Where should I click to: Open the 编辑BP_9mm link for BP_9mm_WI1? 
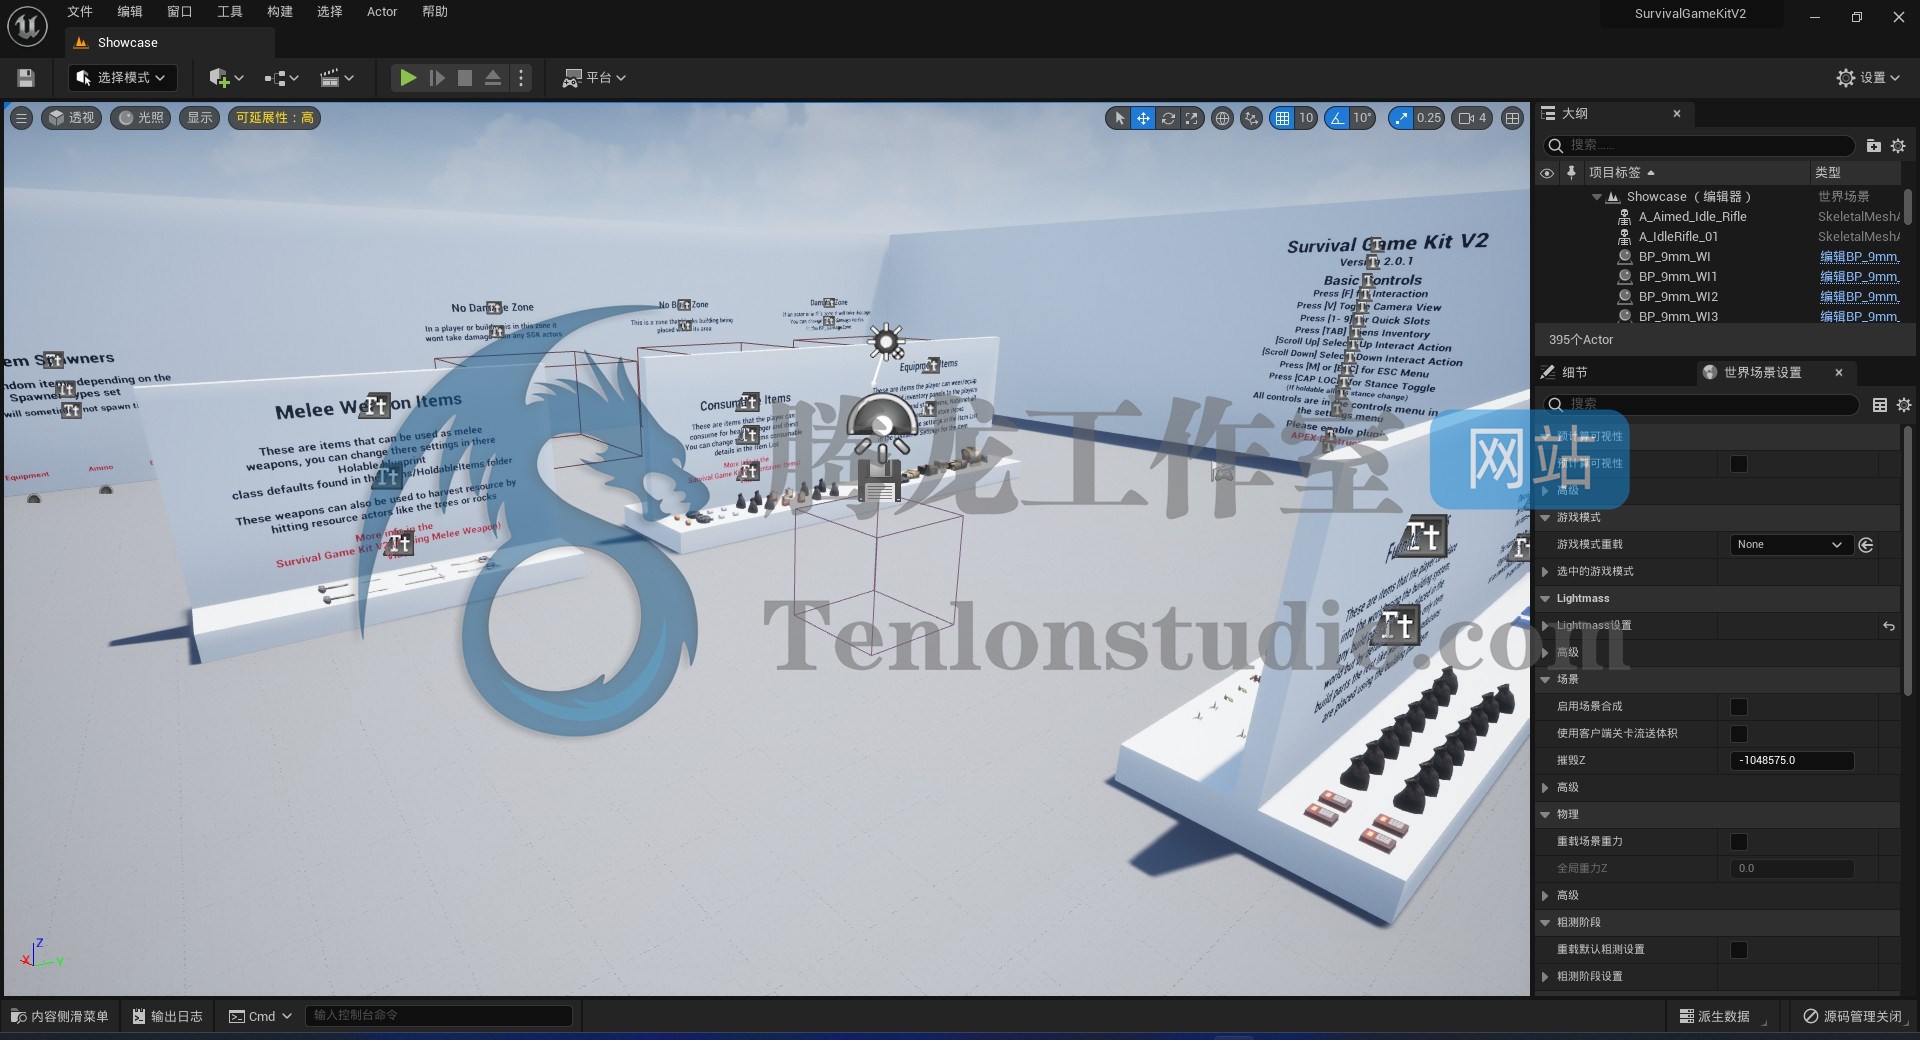tap(1859, 277)
